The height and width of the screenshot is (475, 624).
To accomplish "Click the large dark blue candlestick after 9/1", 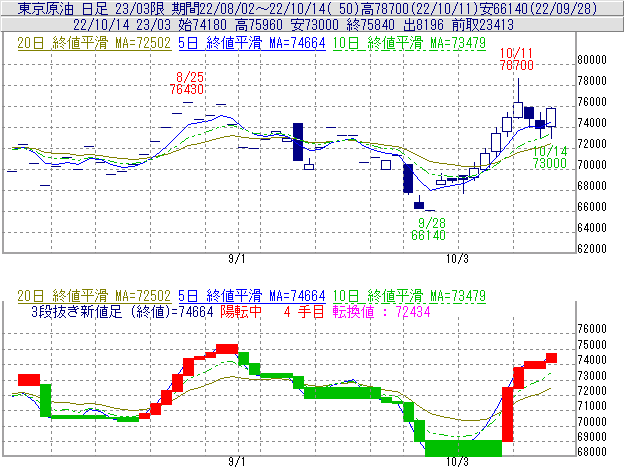I will pos(298,142).
